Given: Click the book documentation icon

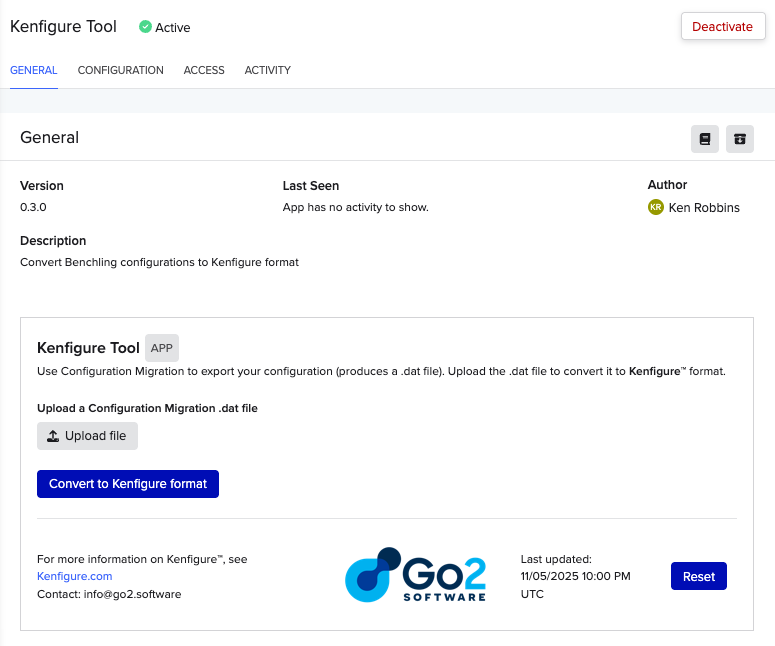Looking at the screenshot, I should point(705,139).
